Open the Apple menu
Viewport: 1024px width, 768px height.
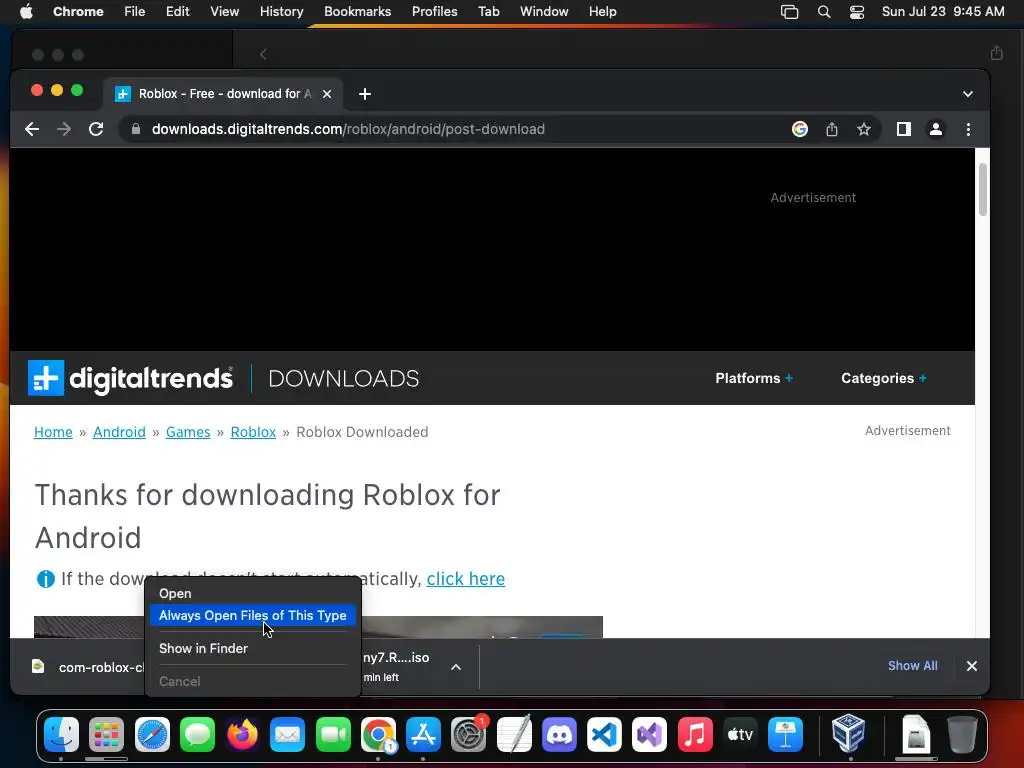coord(26,12)
